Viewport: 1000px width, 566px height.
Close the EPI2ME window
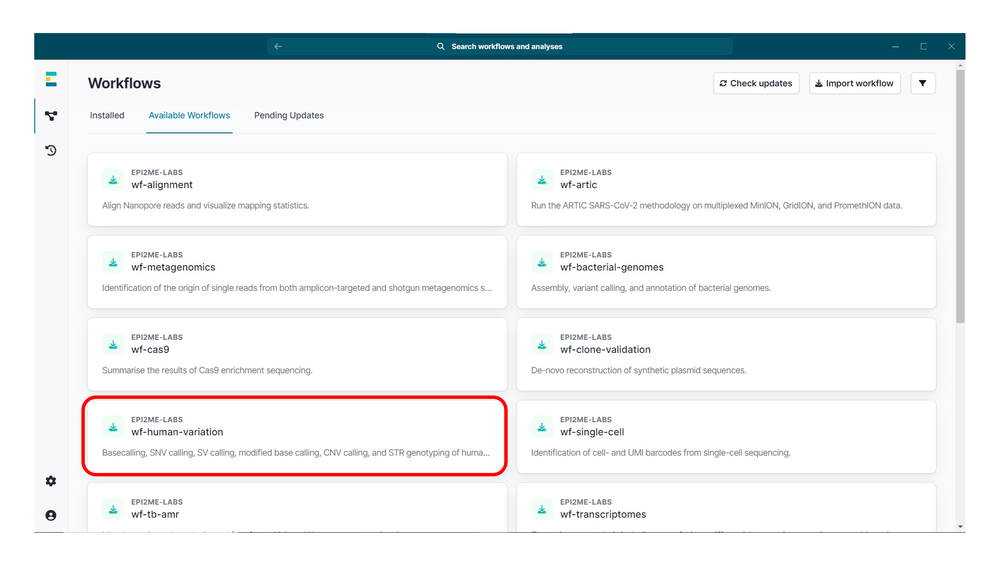click(x=951, y=47)
